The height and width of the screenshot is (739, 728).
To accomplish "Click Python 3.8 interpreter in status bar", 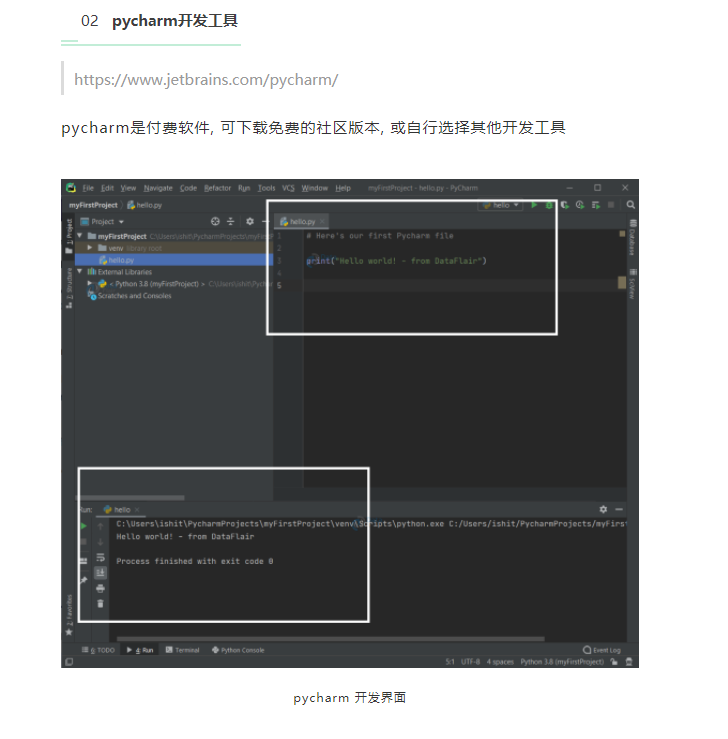I will coord(562,662).
